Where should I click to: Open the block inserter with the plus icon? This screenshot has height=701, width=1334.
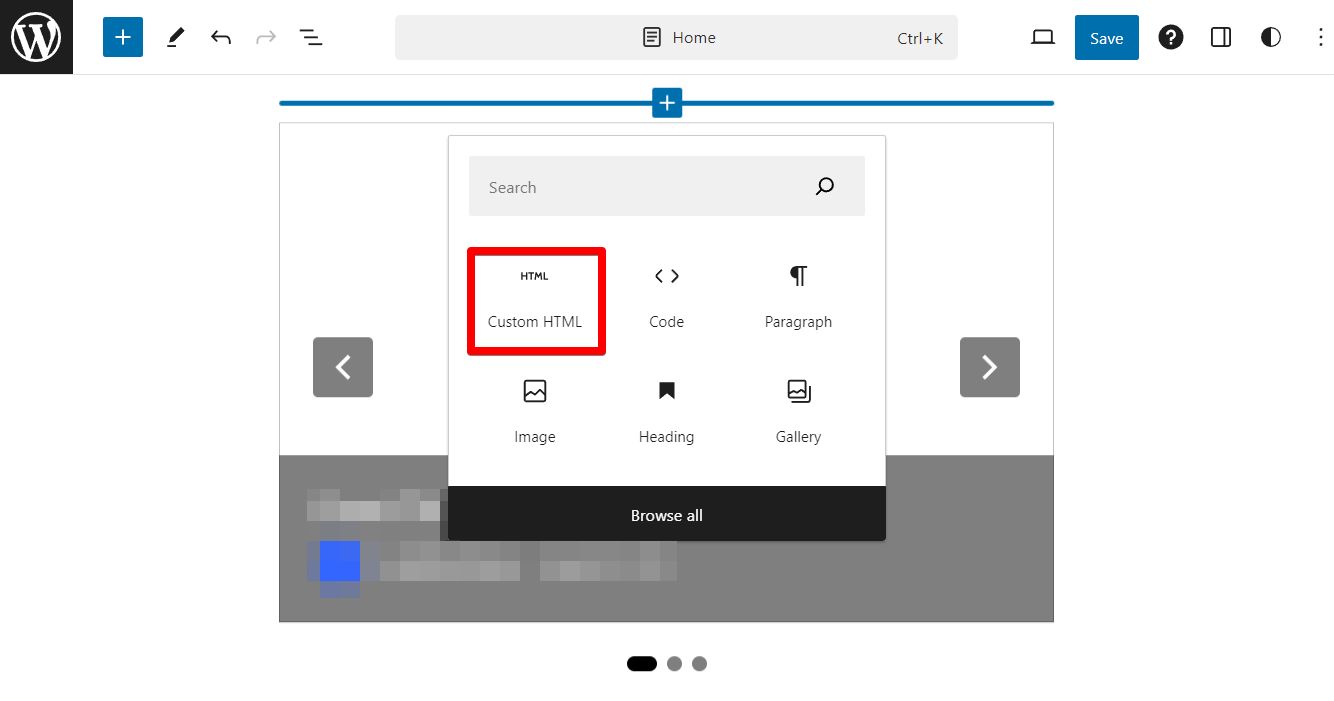[x=122, y=37]
